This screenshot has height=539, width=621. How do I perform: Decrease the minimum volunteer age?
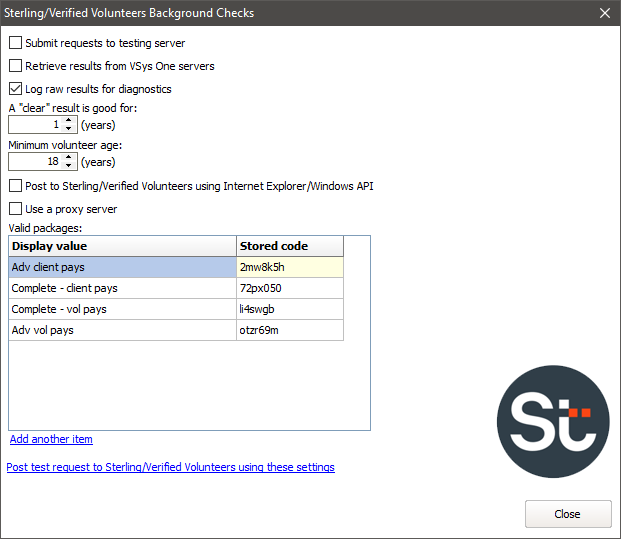point(69,166)
